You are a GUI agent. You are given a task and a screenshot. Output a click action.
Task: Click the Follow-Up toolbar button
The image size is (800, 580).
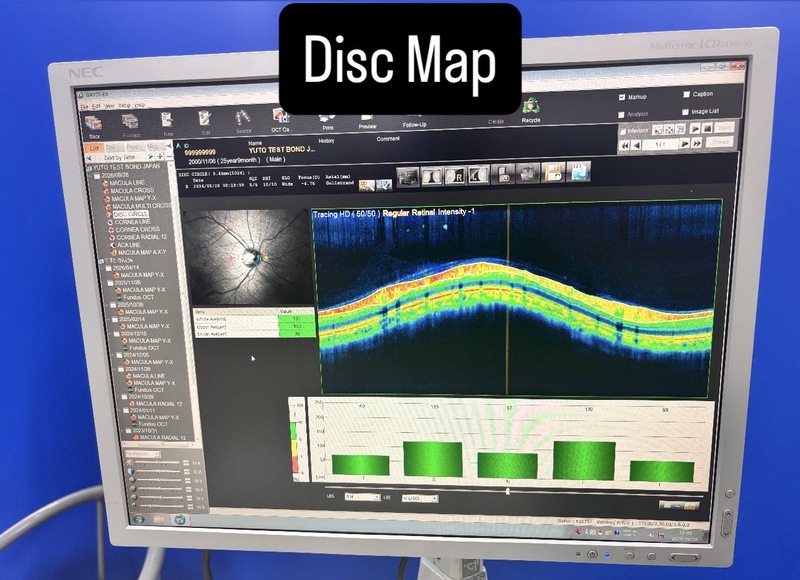[414, 120]
